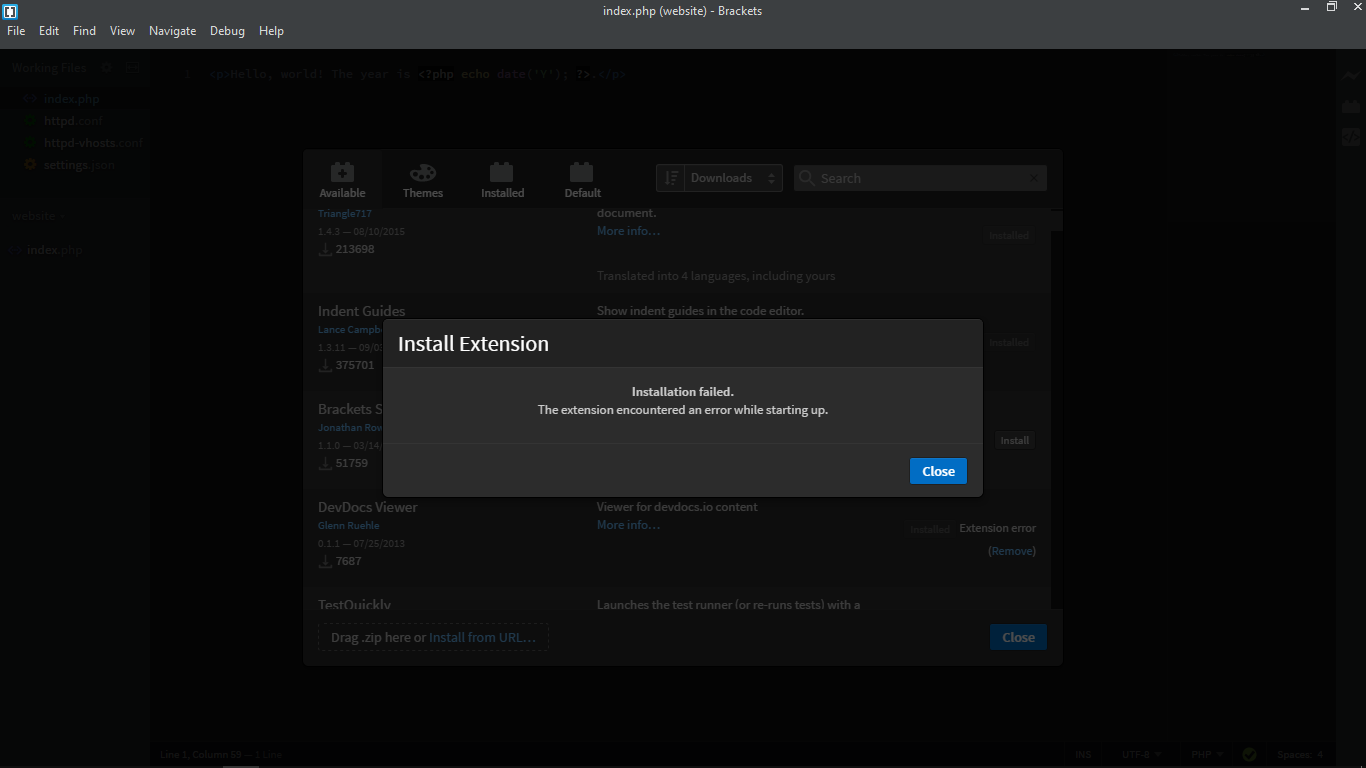Click the Install from URL link

click(482, 637)
